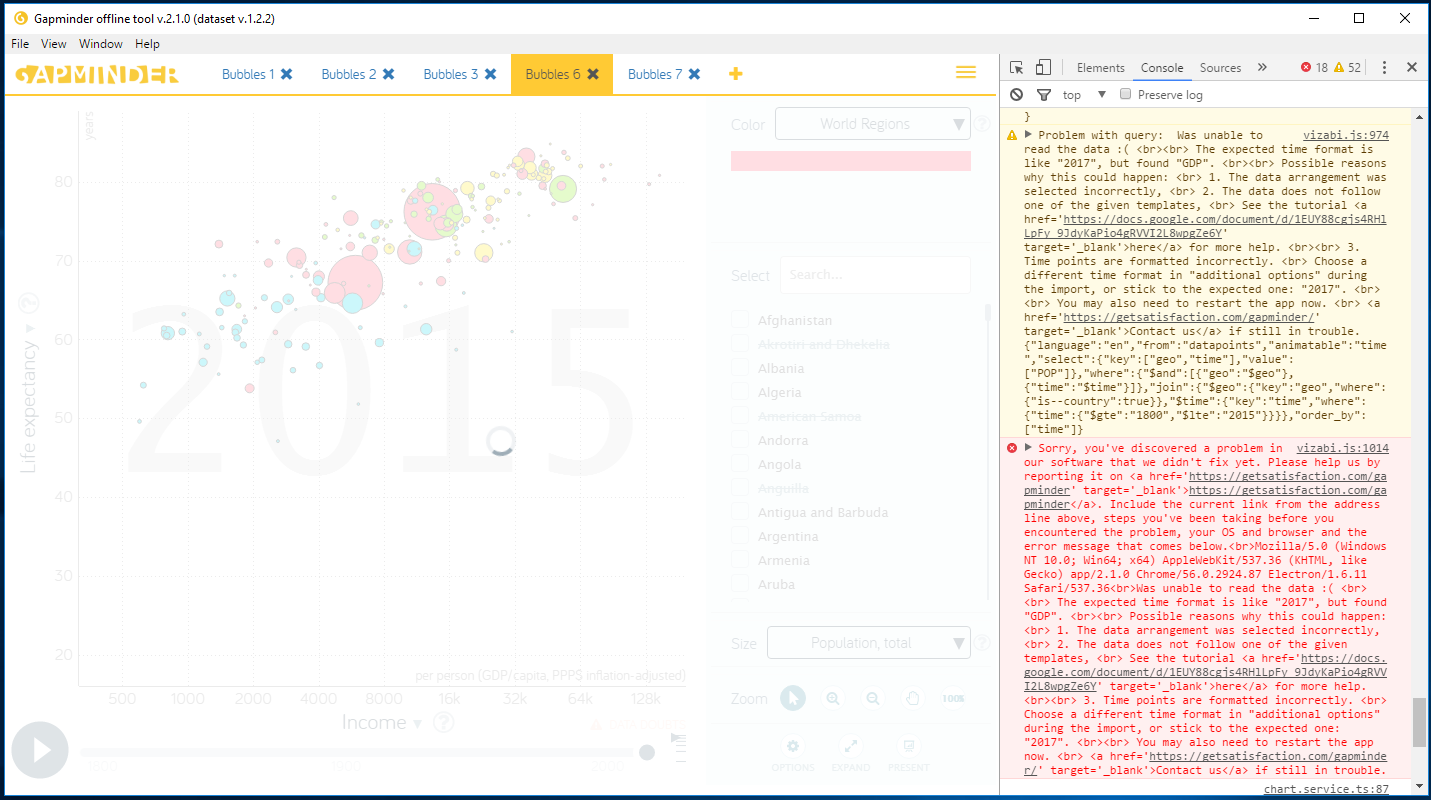Activate the pan hand tool
The image size is (1431, 800).
913,699
